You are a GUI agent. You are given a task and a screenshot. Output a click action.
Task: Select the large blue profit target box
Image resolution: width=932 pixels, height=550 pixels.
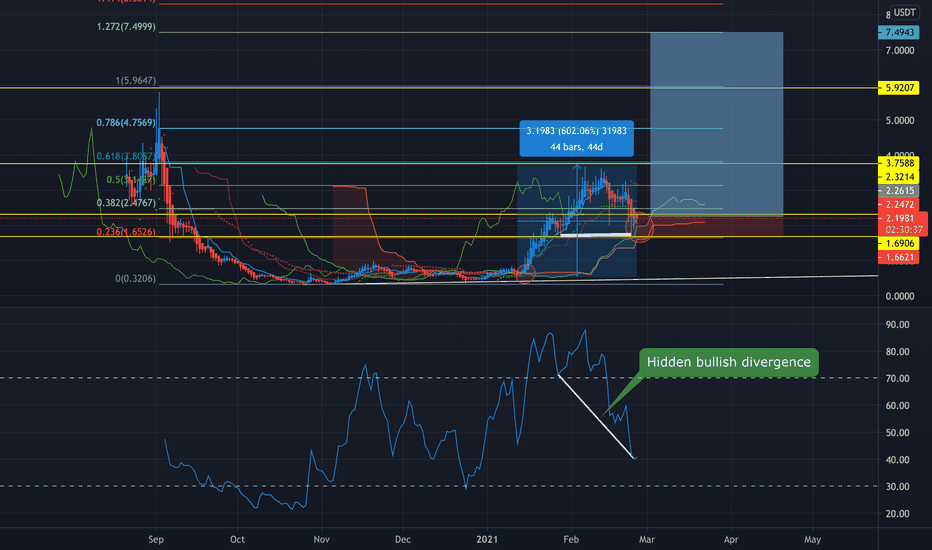click(716, 122)
